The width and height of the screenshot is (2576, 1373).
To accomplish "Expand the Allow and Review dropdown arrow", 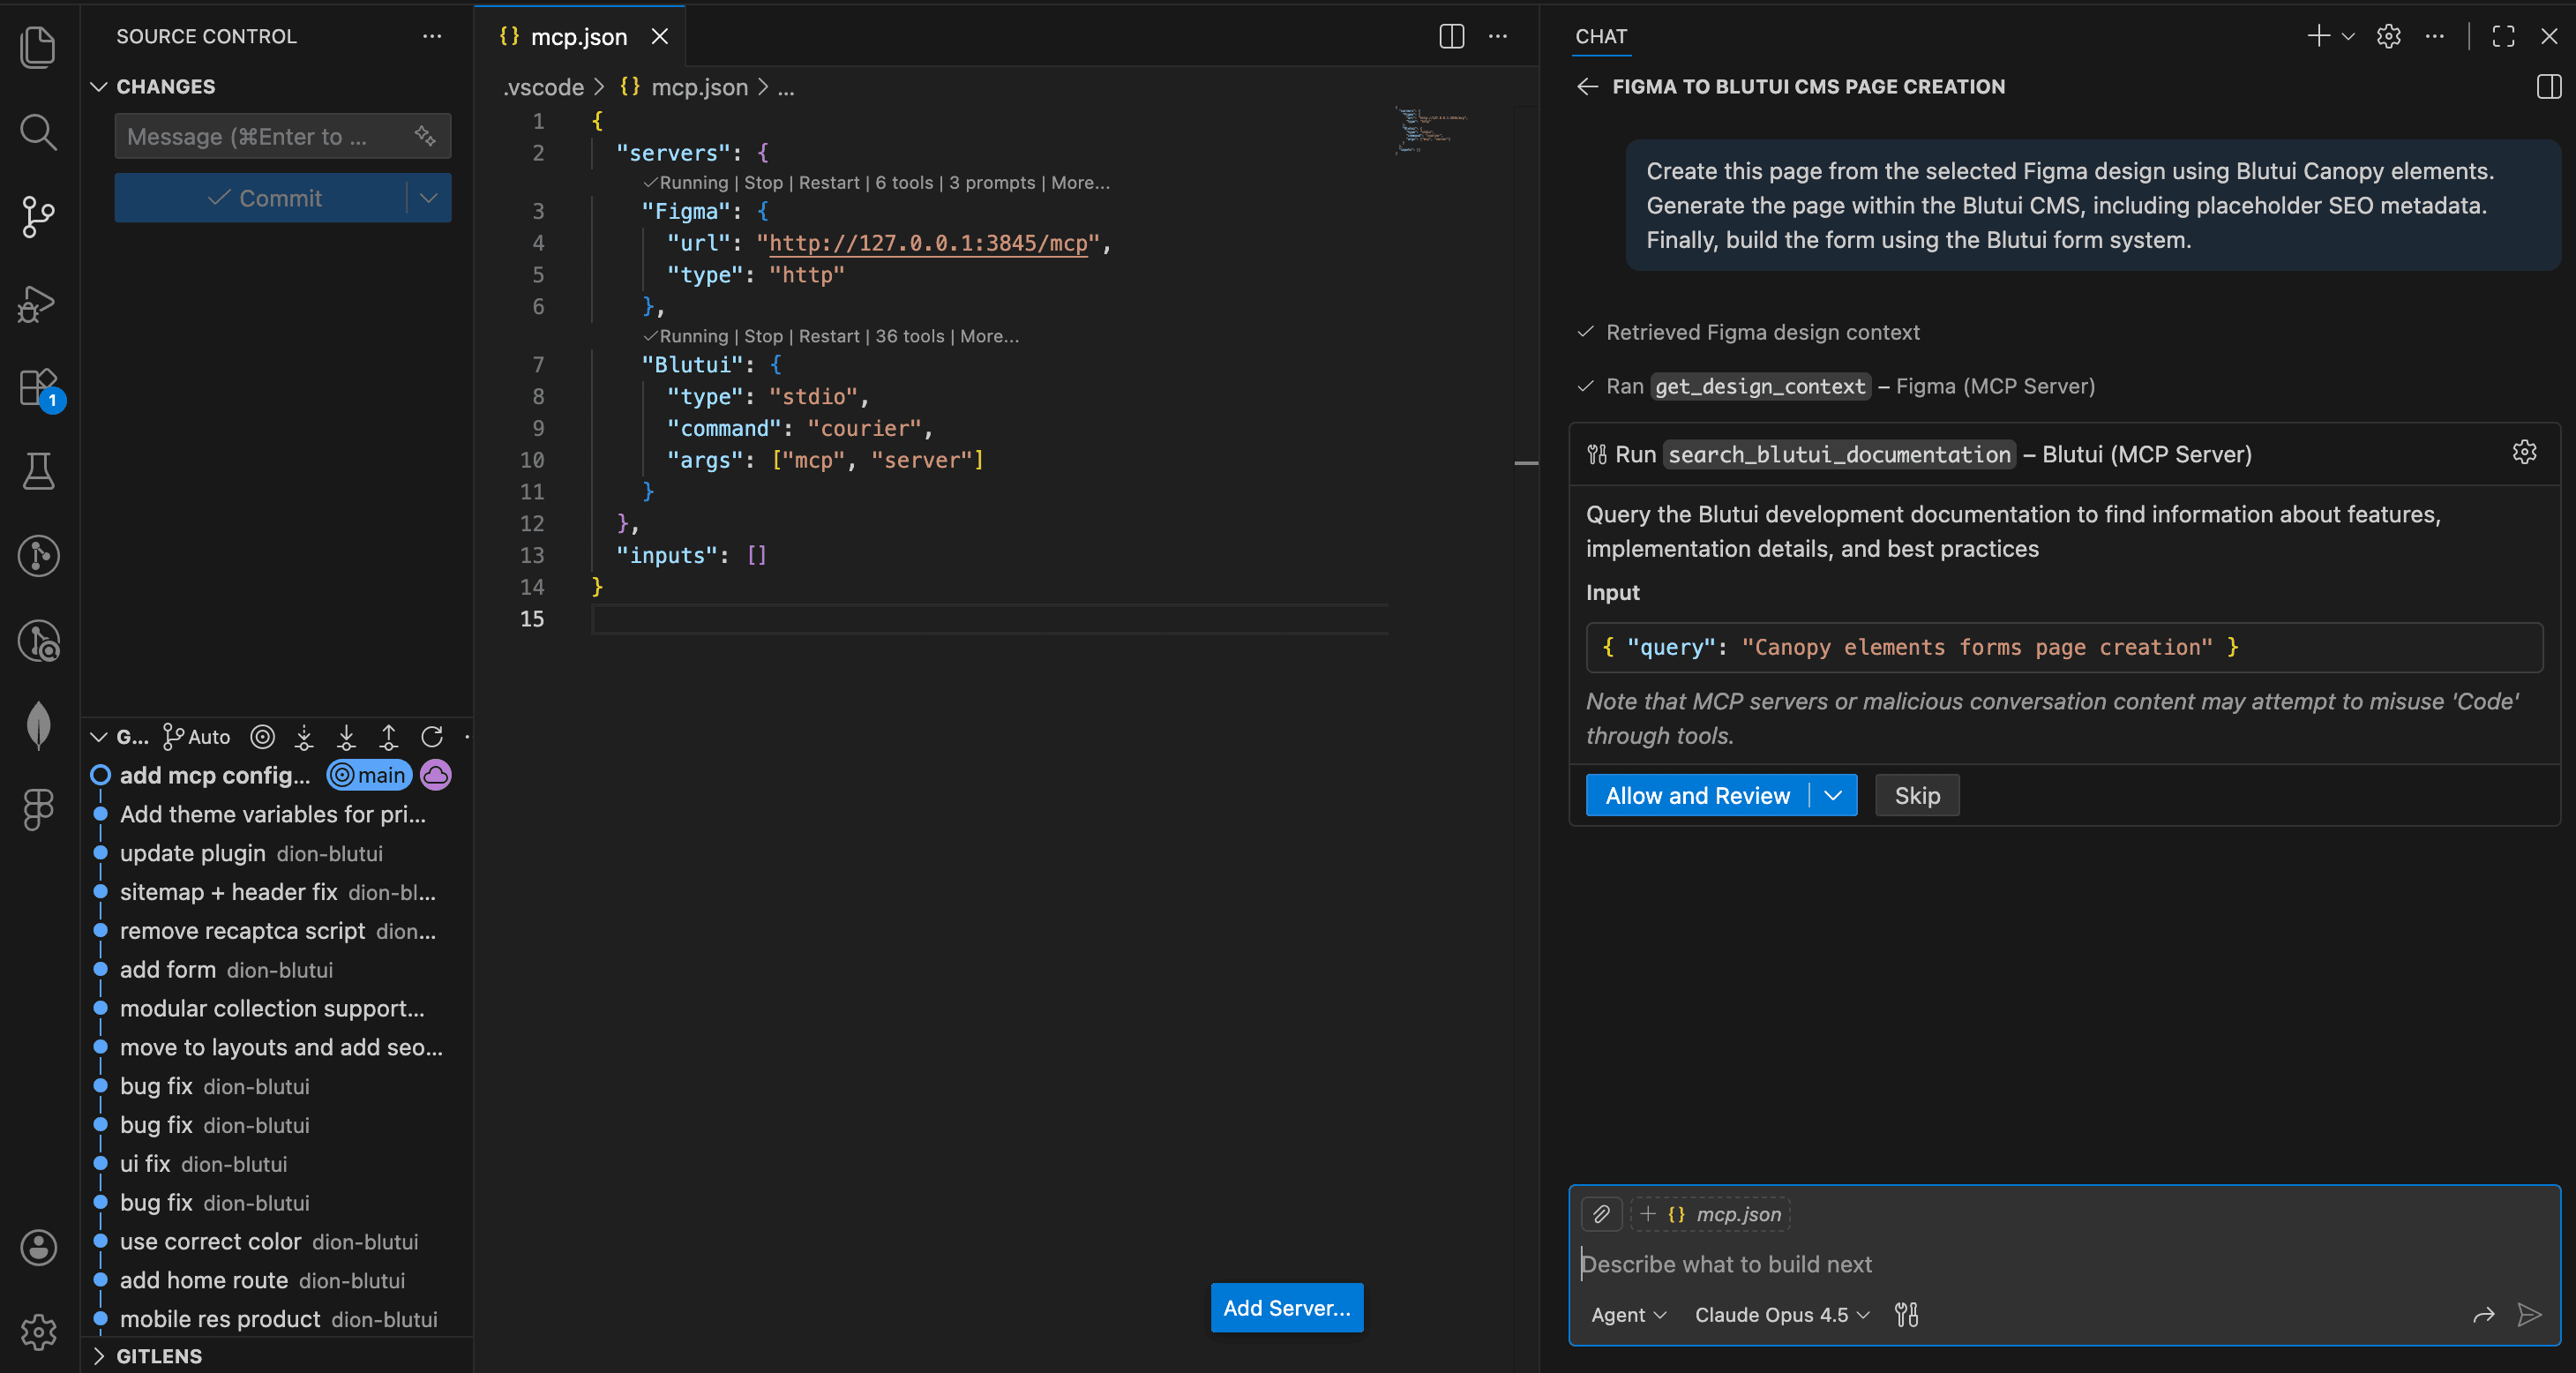I will click(1832, 795).
